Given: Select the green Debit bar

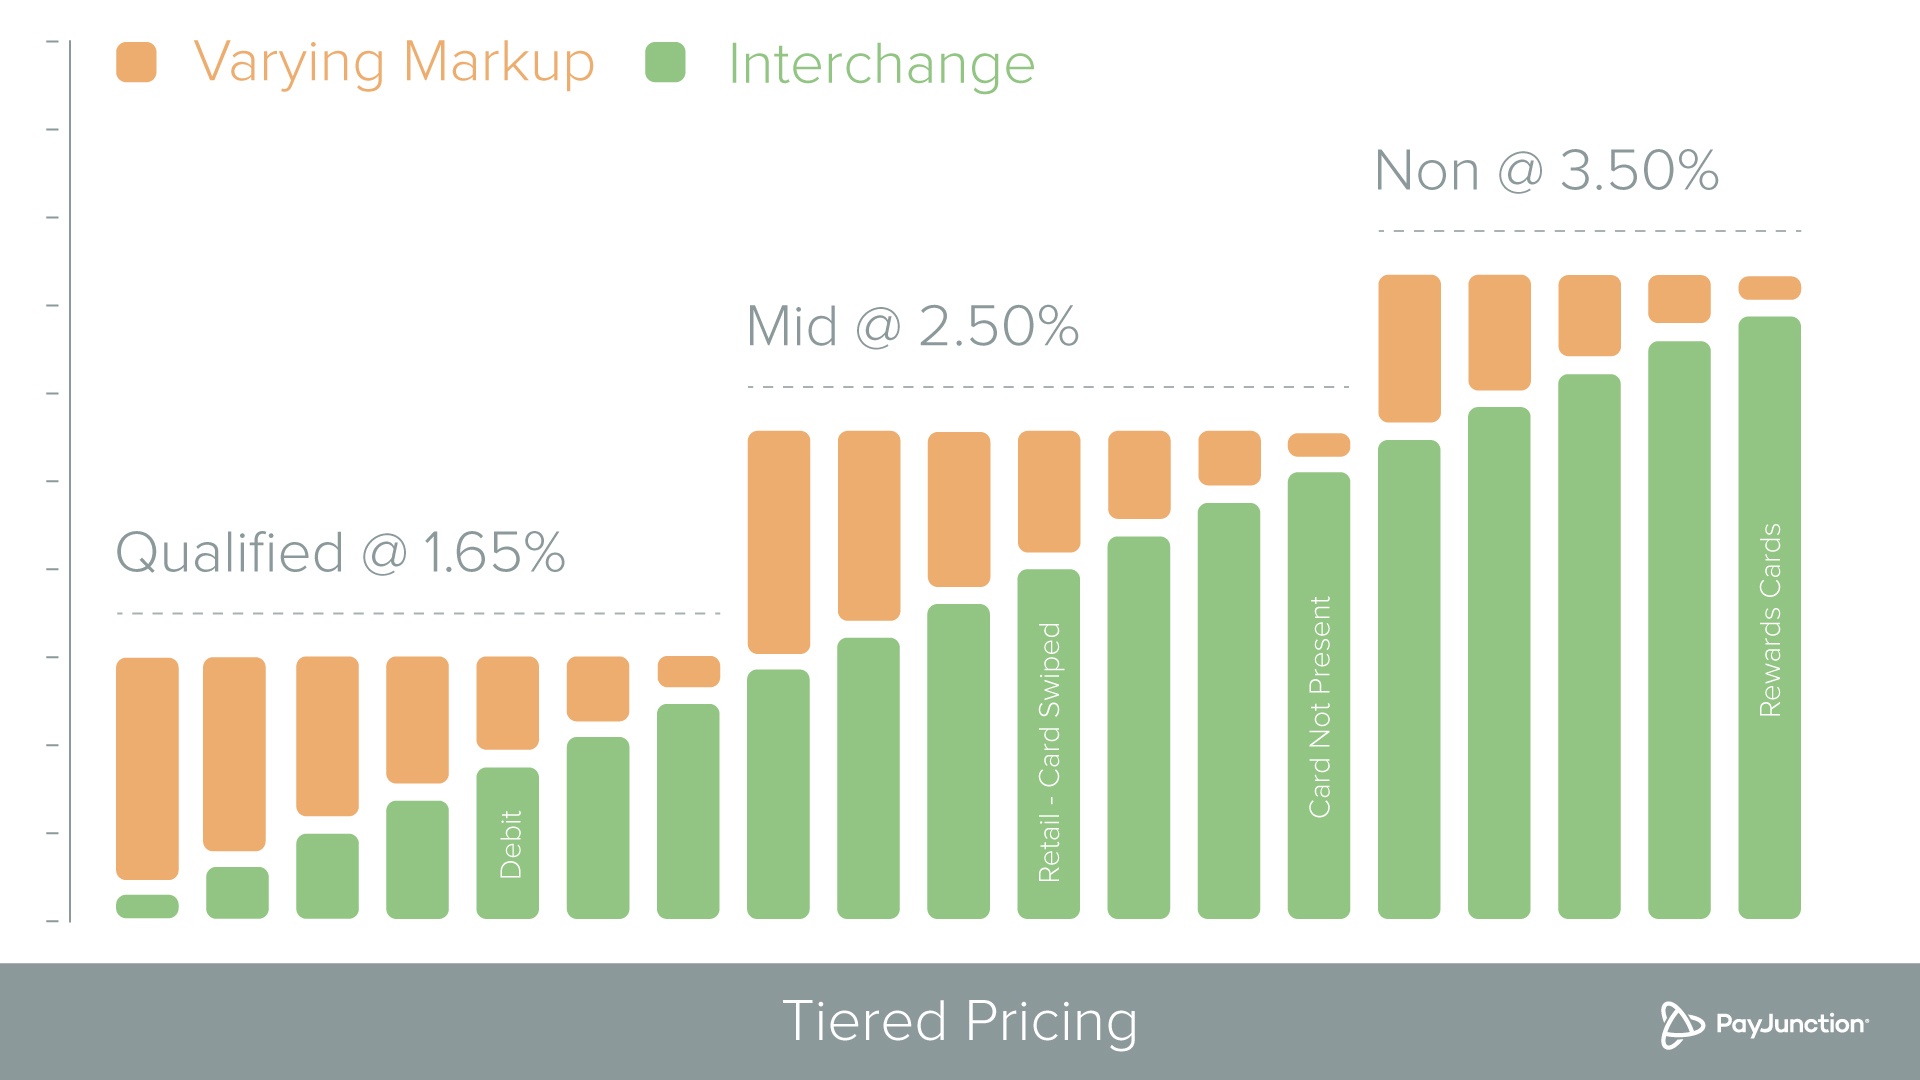Looking at the screenshot, I should [508, 843].
